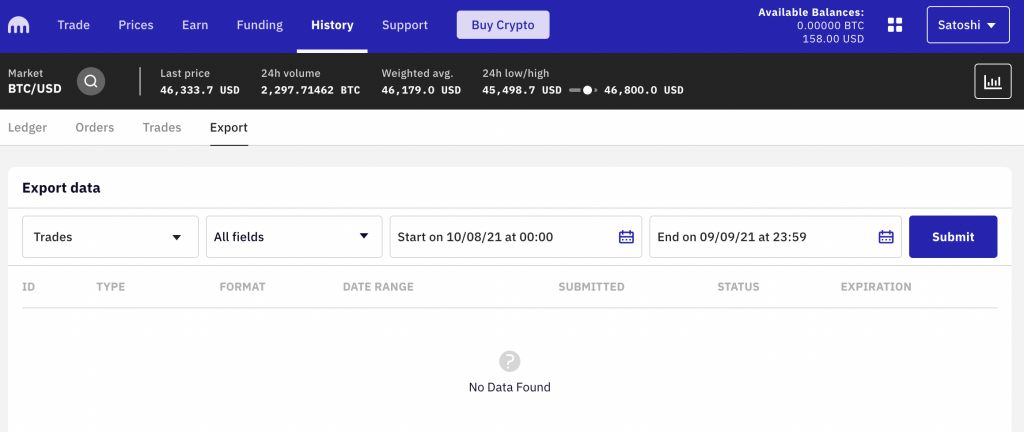Image resolution: width=1024 pixels, height=432 pixels.
Task: Open the chart view icon
Action: tap(992, 81)
